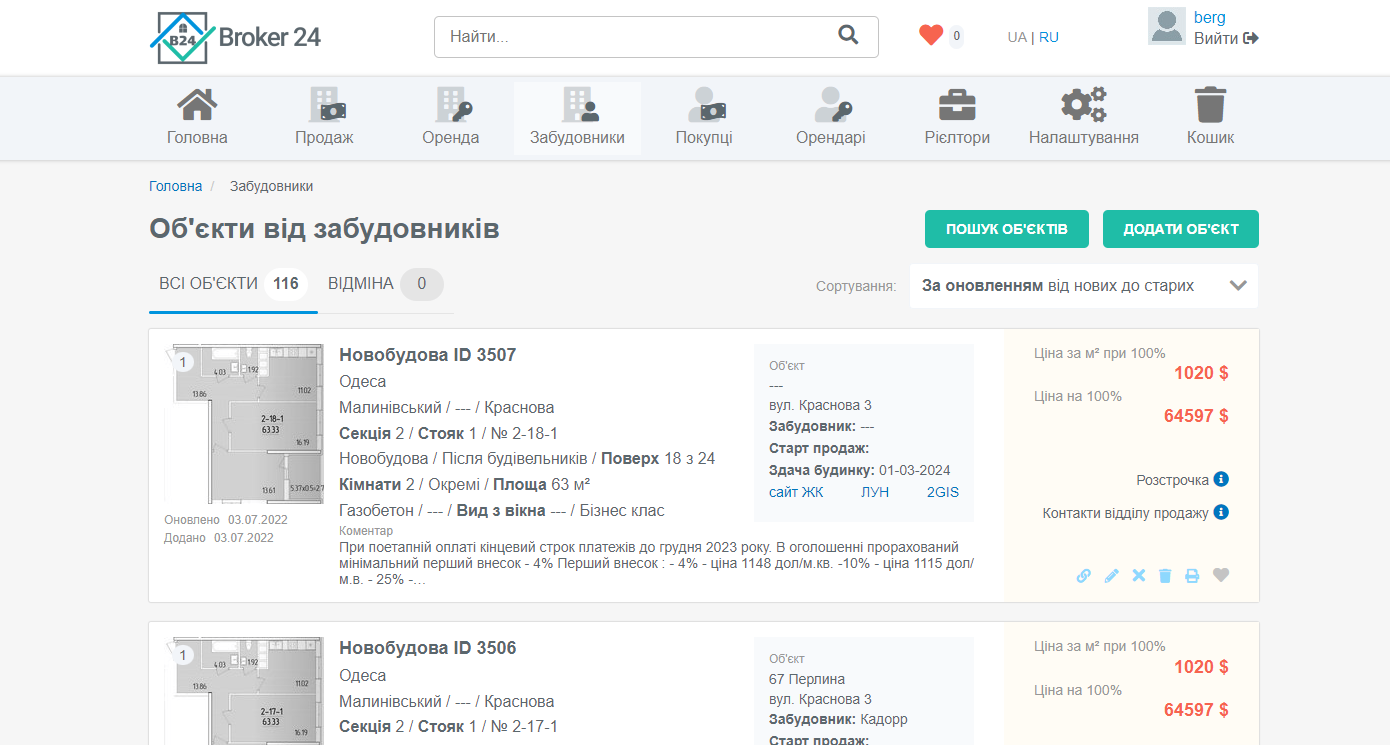
Task: Open berg profile link
Action: click(x=1210, y=17)
